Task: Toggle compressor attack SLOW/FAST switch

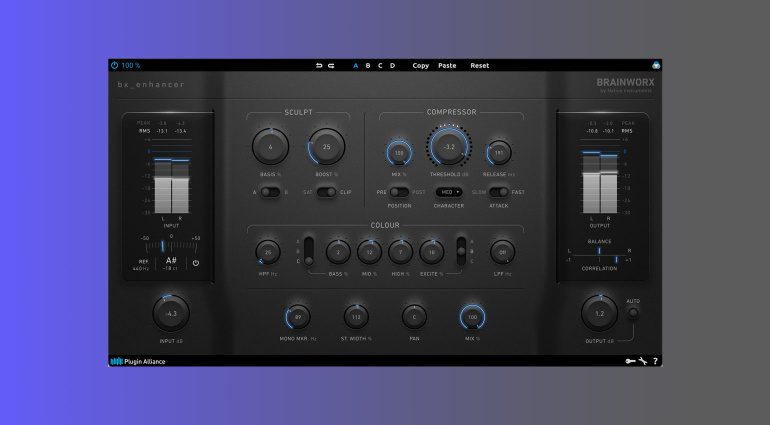Action: click(x=498, y=191)
